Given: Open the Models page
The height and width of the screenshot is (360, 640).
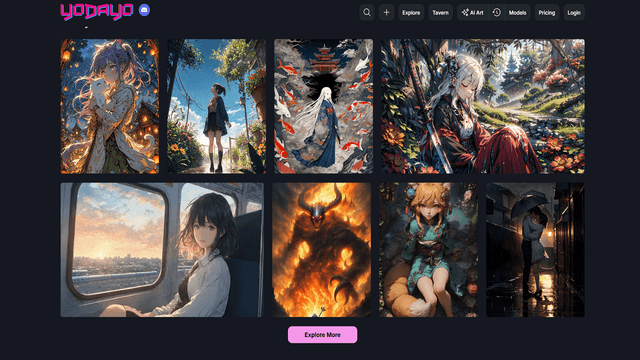Looking at the screenshot, I should (x=517, y=13).
